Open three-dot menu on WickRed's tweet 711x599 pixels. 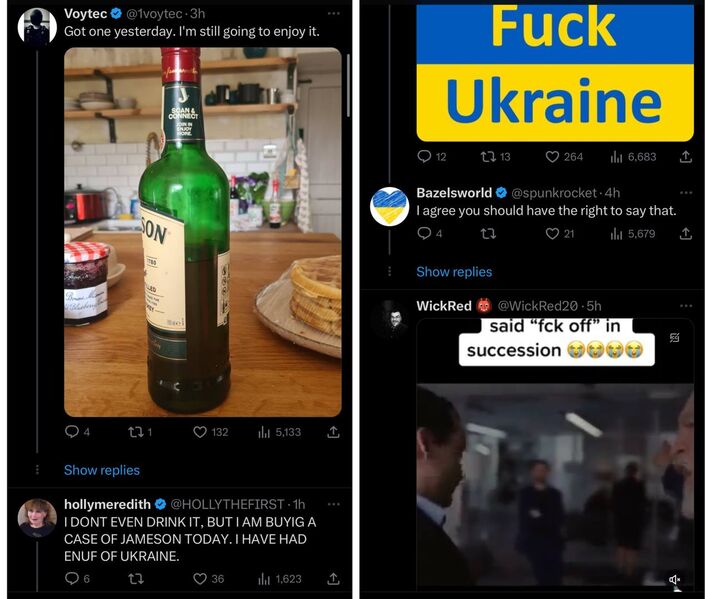click(686, 306)
